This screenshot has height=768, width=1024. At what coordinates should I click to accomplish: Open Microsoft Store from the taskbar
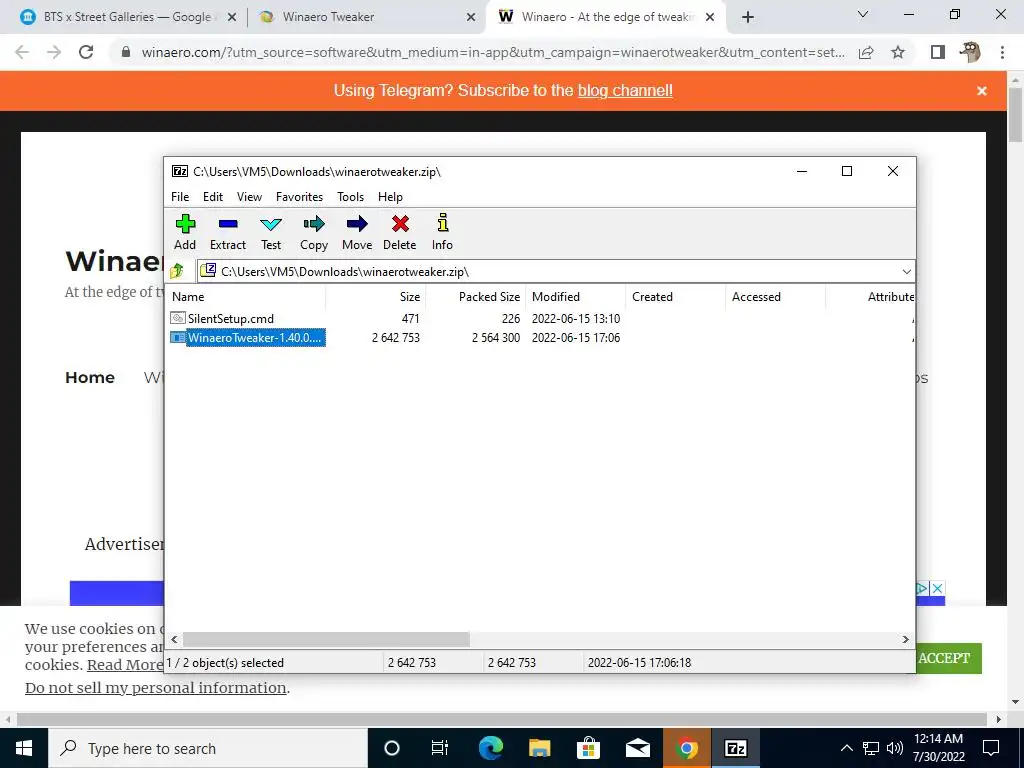coord(588,748)
